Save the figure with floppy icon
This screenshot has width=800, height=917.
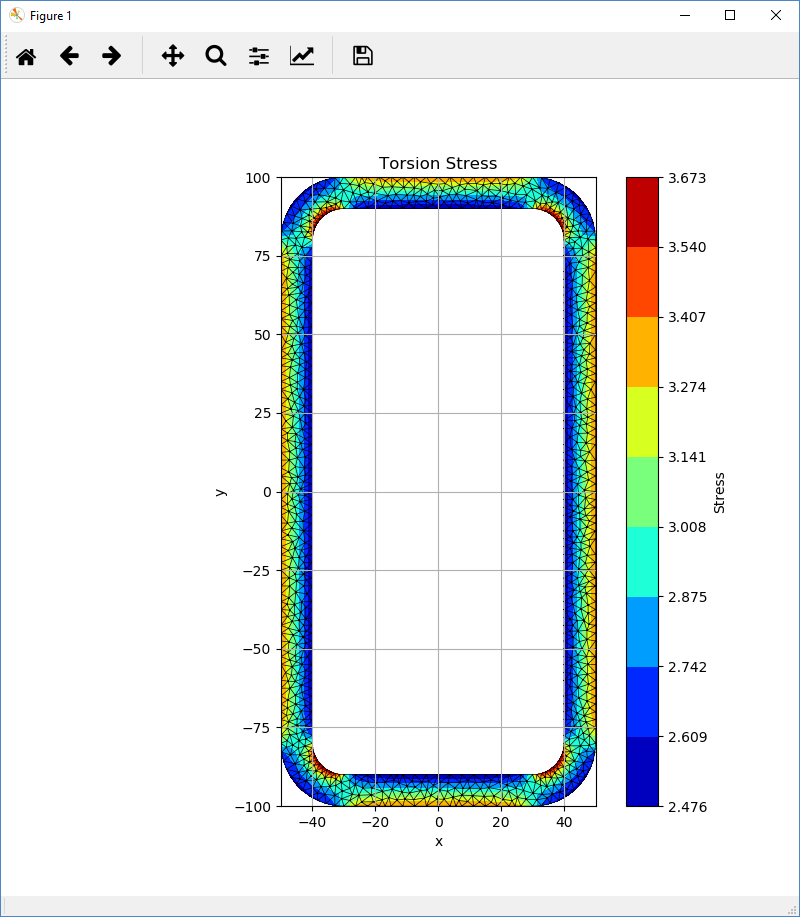[x=363, y=56]
